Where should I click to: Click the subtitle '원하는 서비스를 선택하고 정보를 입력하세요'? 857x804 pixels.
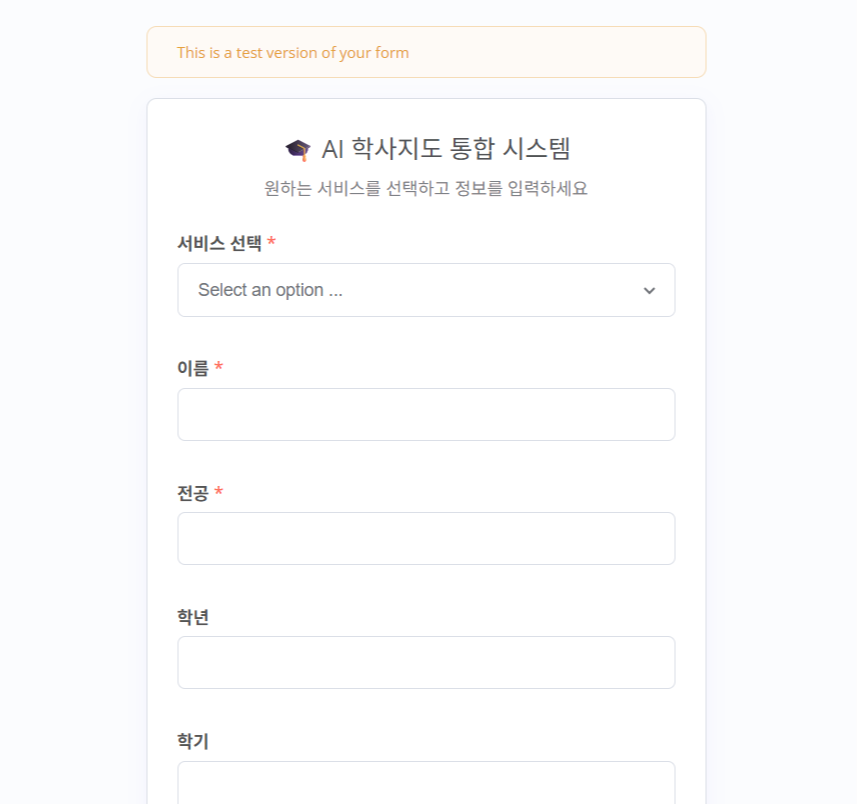[426, 188]
